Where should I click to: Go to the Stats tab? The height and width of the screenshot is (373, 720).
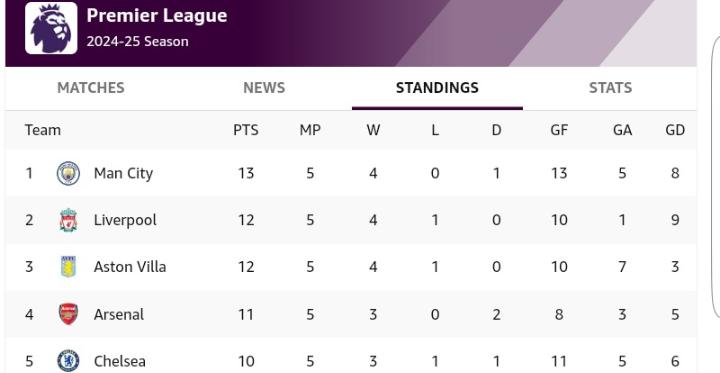tap(610, 88)
